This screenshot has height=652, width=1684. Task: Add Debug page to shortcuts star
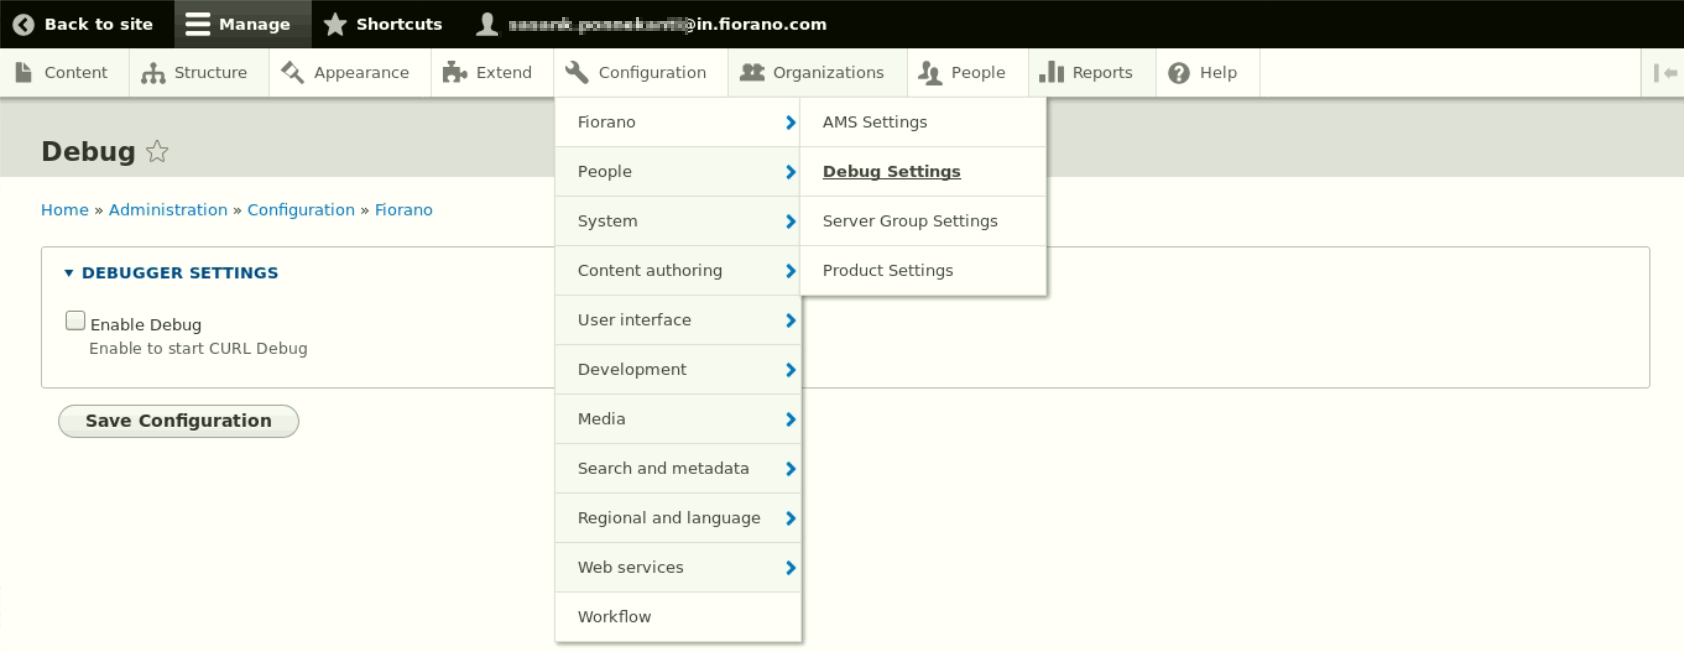(x=157, y=152)
